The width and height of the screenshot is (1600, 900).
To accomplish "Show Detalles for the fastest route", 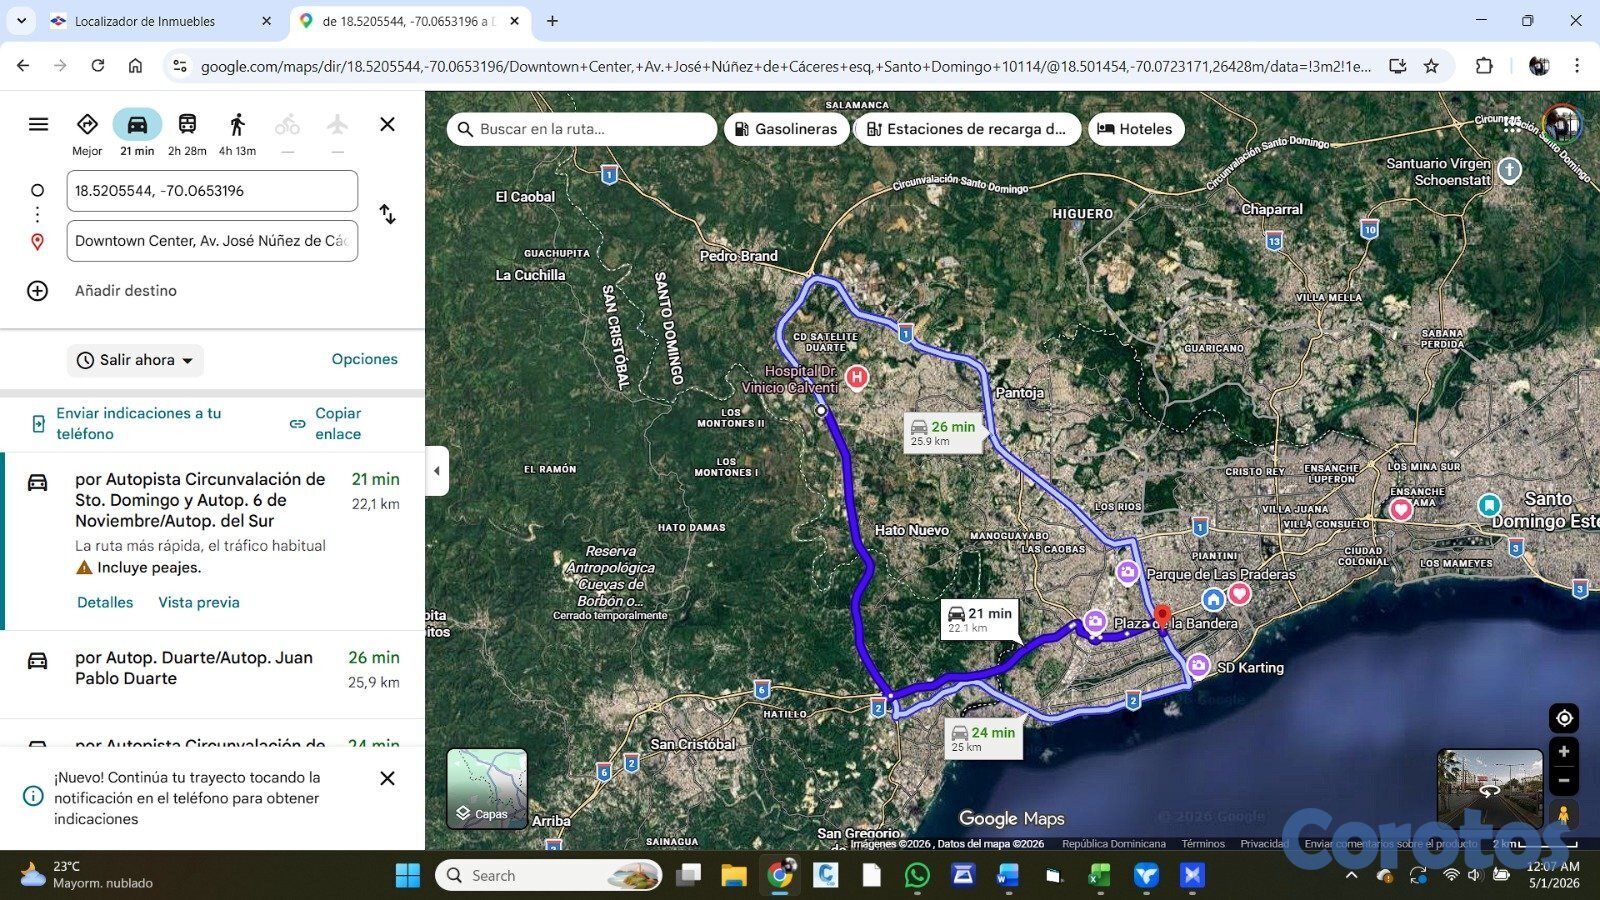I will (x=105, y=602).
